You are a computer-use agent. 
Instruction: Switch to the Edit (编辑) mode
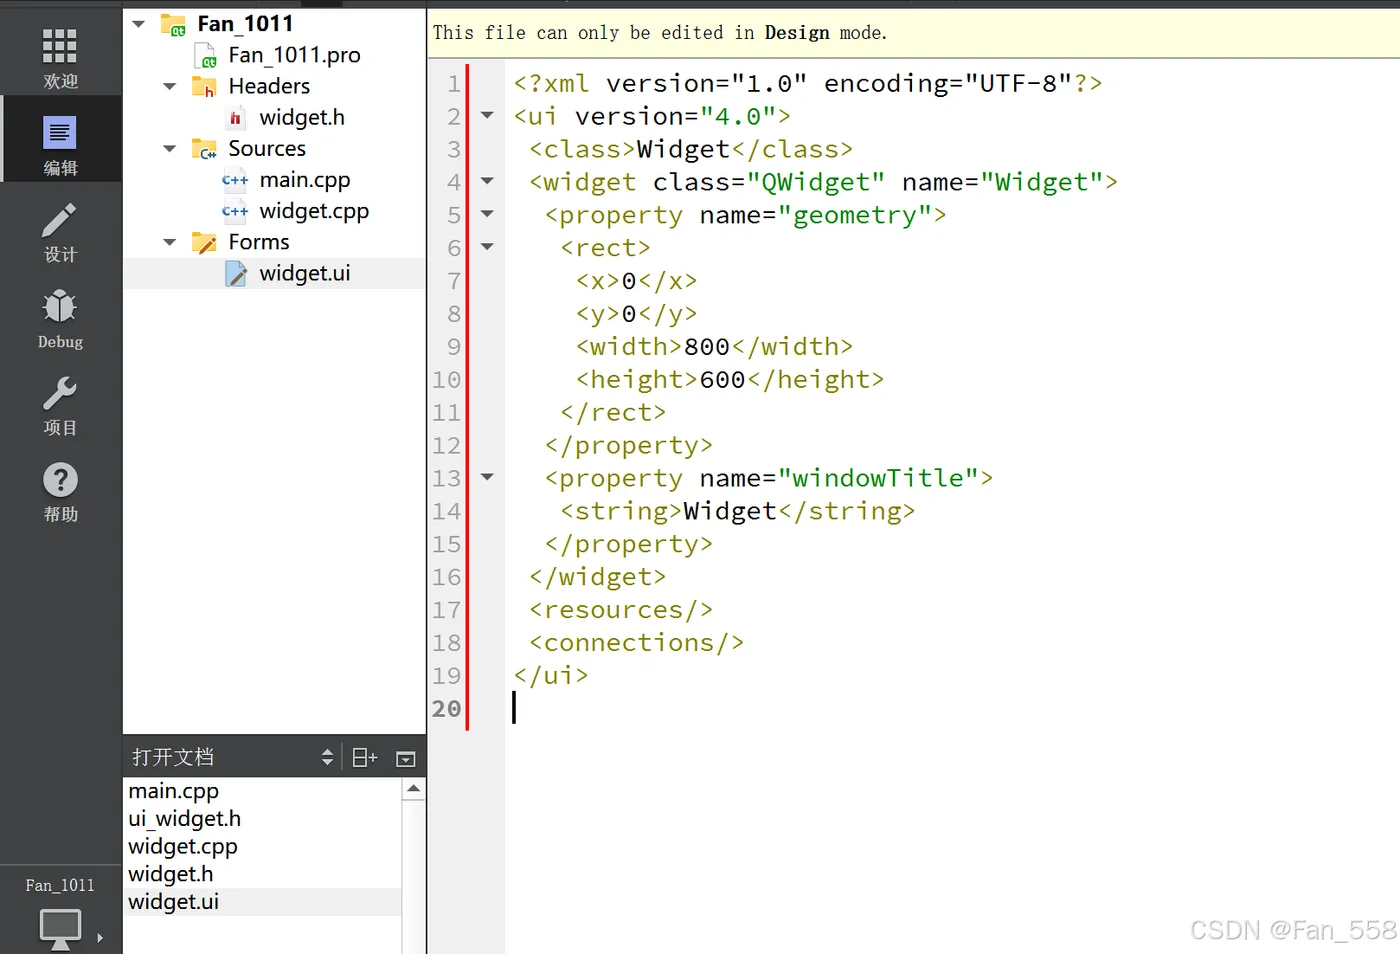point(60,140)
